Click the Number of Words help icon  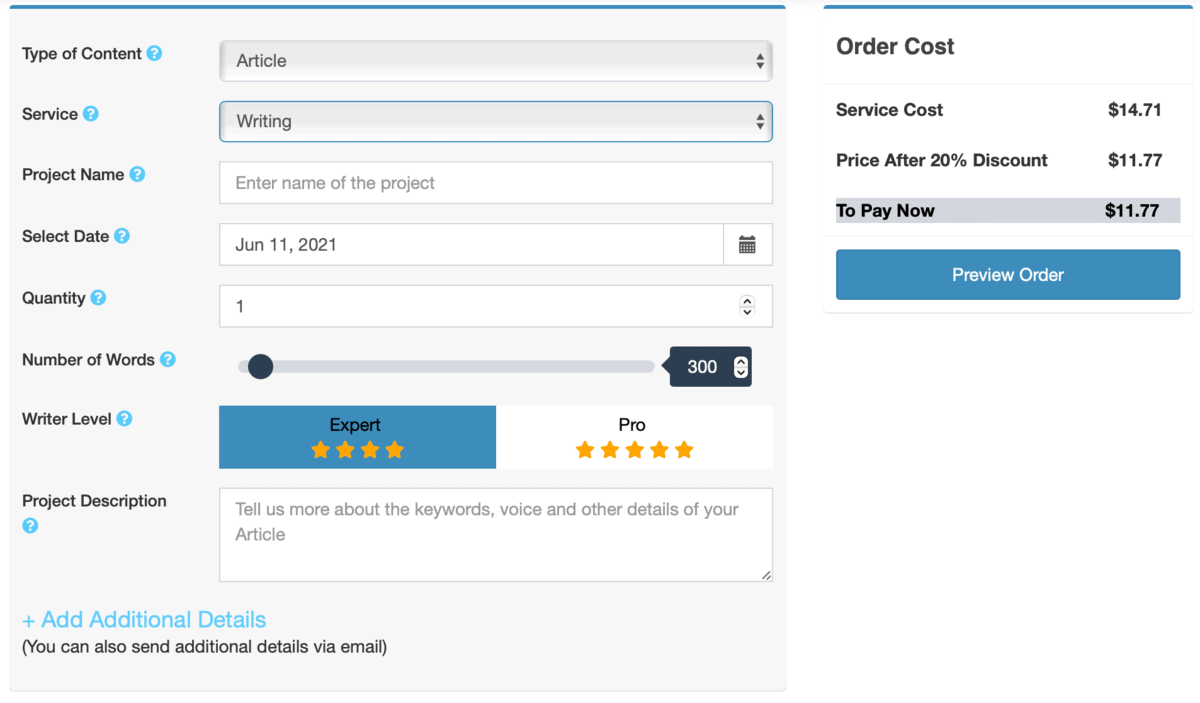pos(170,360)
